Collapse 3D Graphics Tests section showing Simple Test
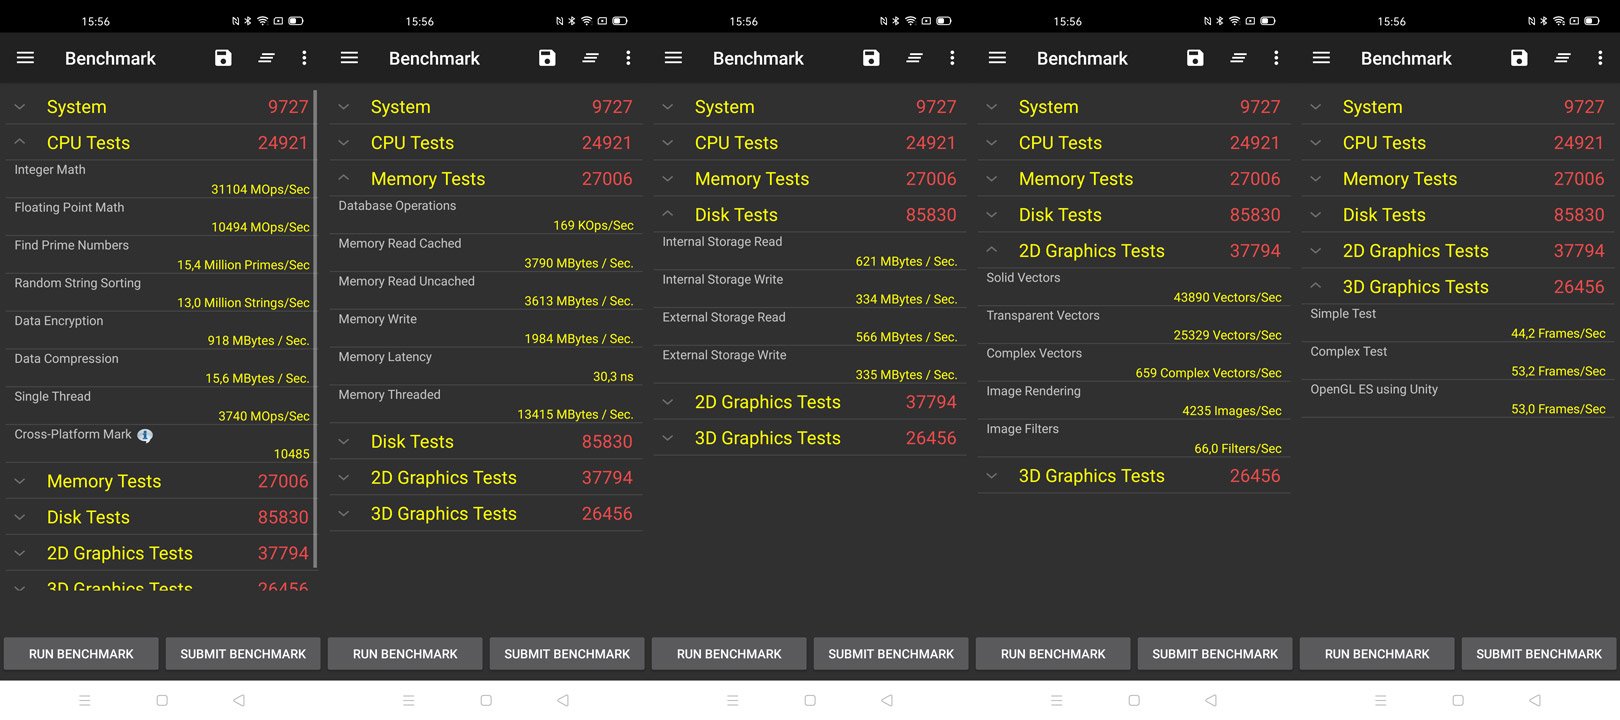The image size is (1620, 720). [x=1458, y=287]
